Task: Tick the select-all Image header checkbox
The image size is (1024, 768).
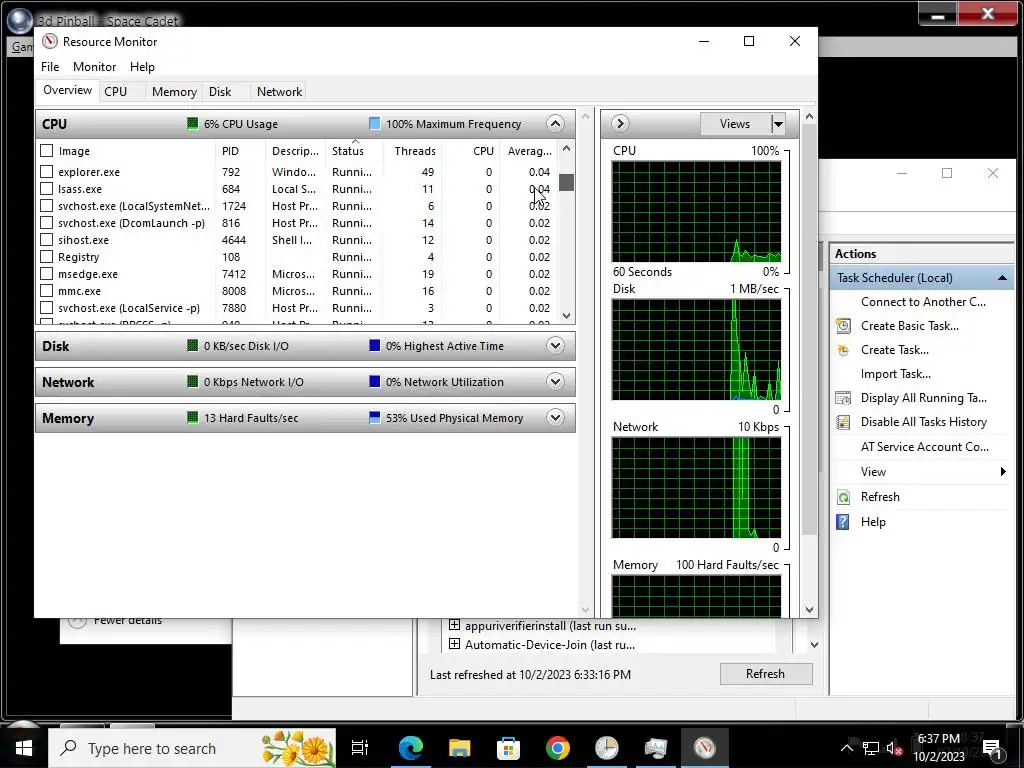Action: pyautogui.click(x=46, y=151)
